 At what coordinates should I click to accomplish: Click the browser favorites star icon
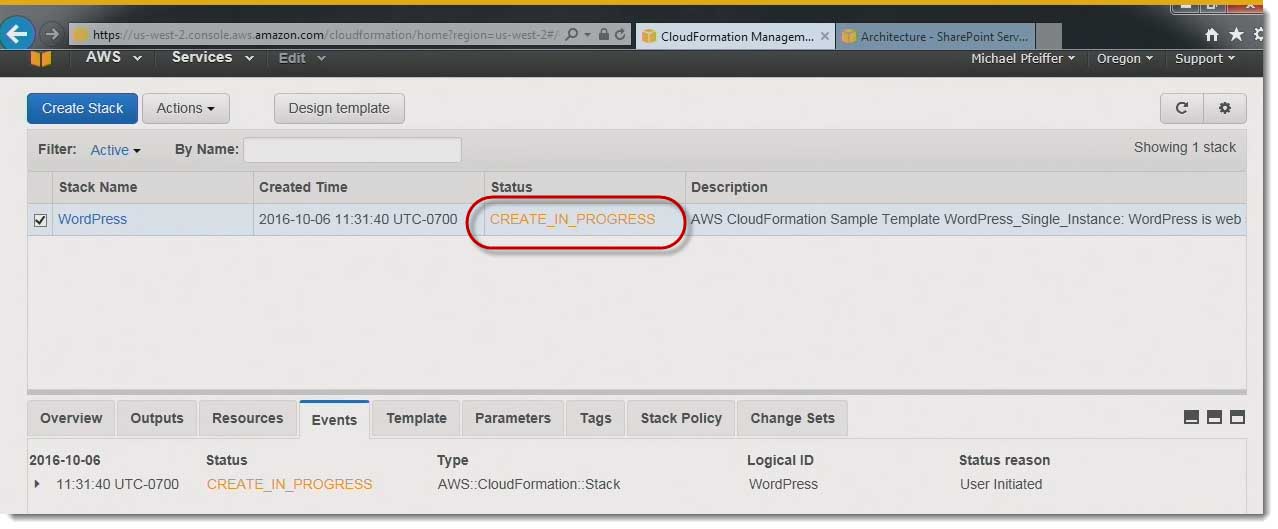pos(1237,35)
